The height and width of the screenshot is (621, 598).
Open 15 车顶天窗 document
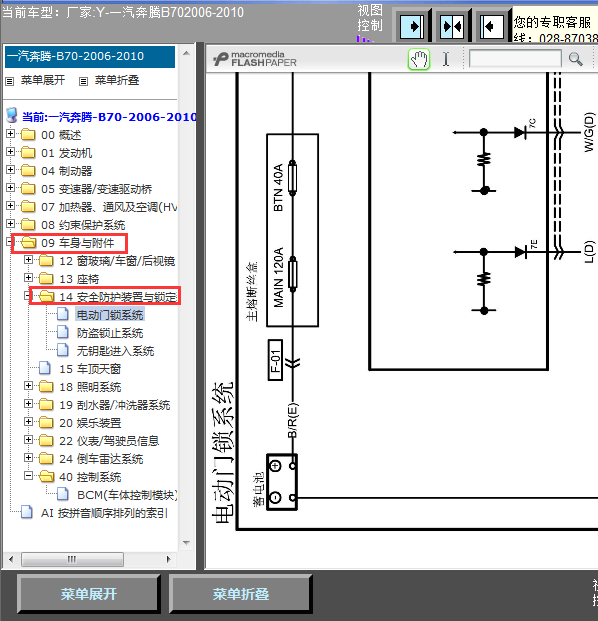(x=90, y=369)
